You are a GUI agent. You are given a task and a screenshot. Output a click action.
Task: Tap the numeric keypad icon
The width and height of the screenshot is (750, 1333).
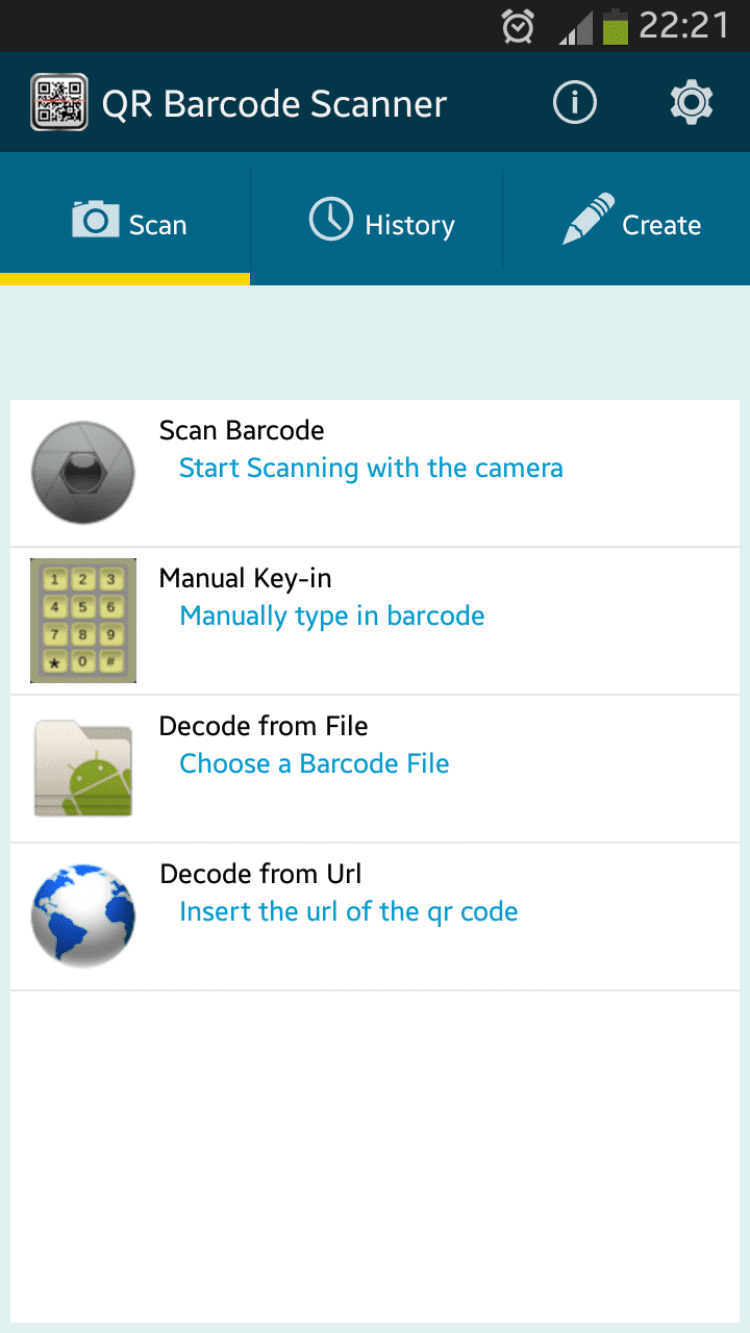[83, 620]
